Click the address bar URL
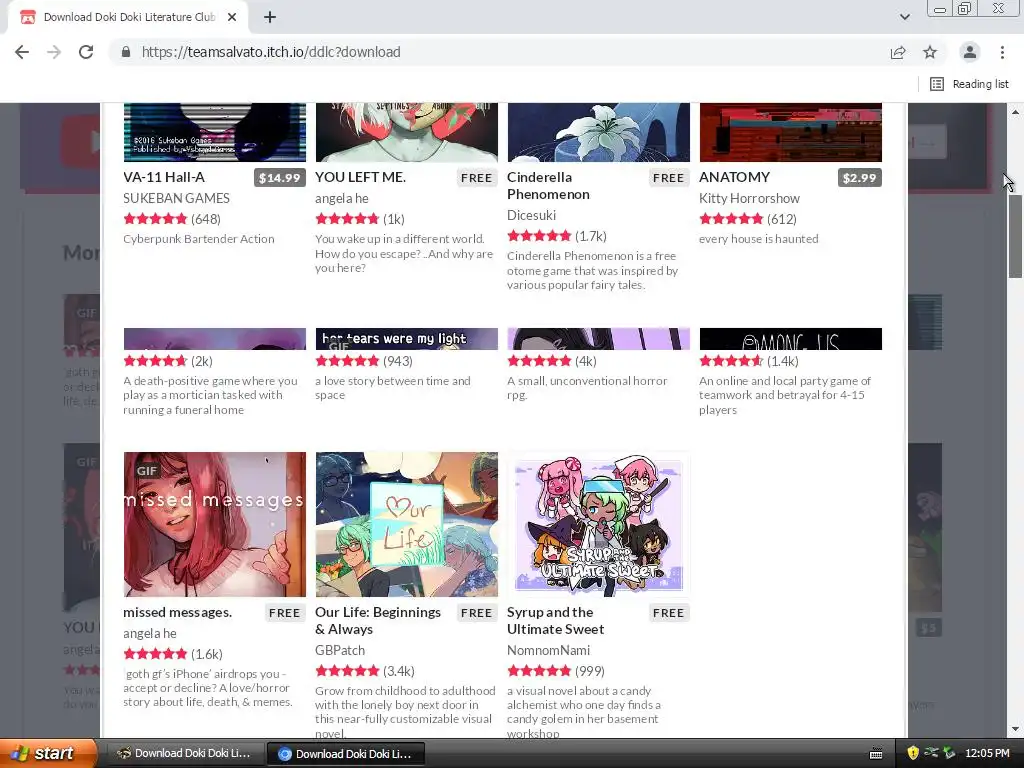 tap(271, 52)
